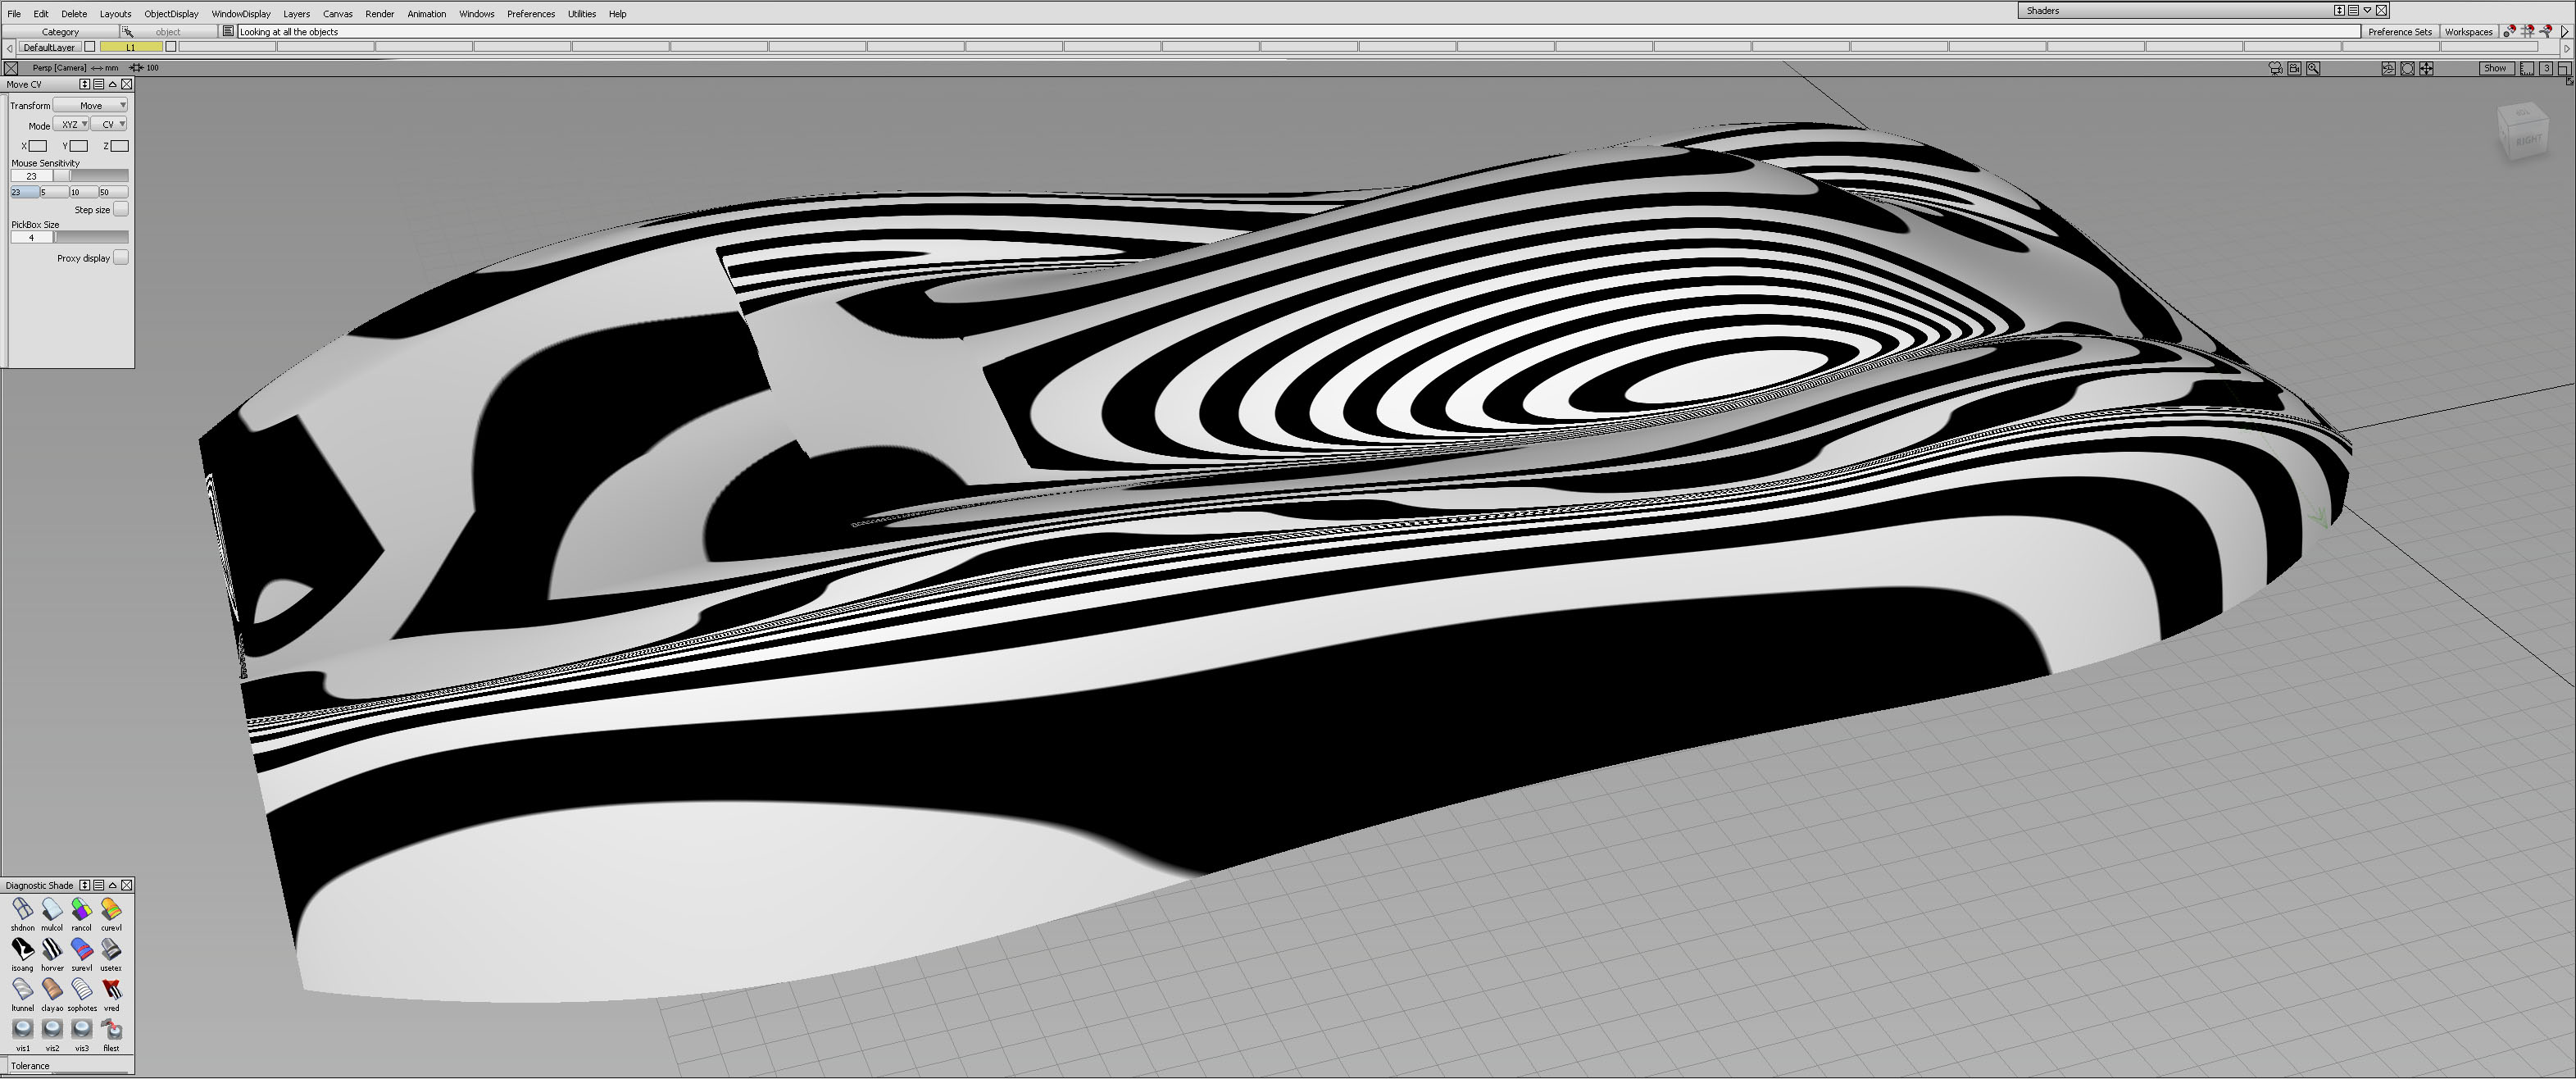The image size is (2576, 1079).
Task: Open the XYZ mode dropdown
Action: tap(71, 124)
